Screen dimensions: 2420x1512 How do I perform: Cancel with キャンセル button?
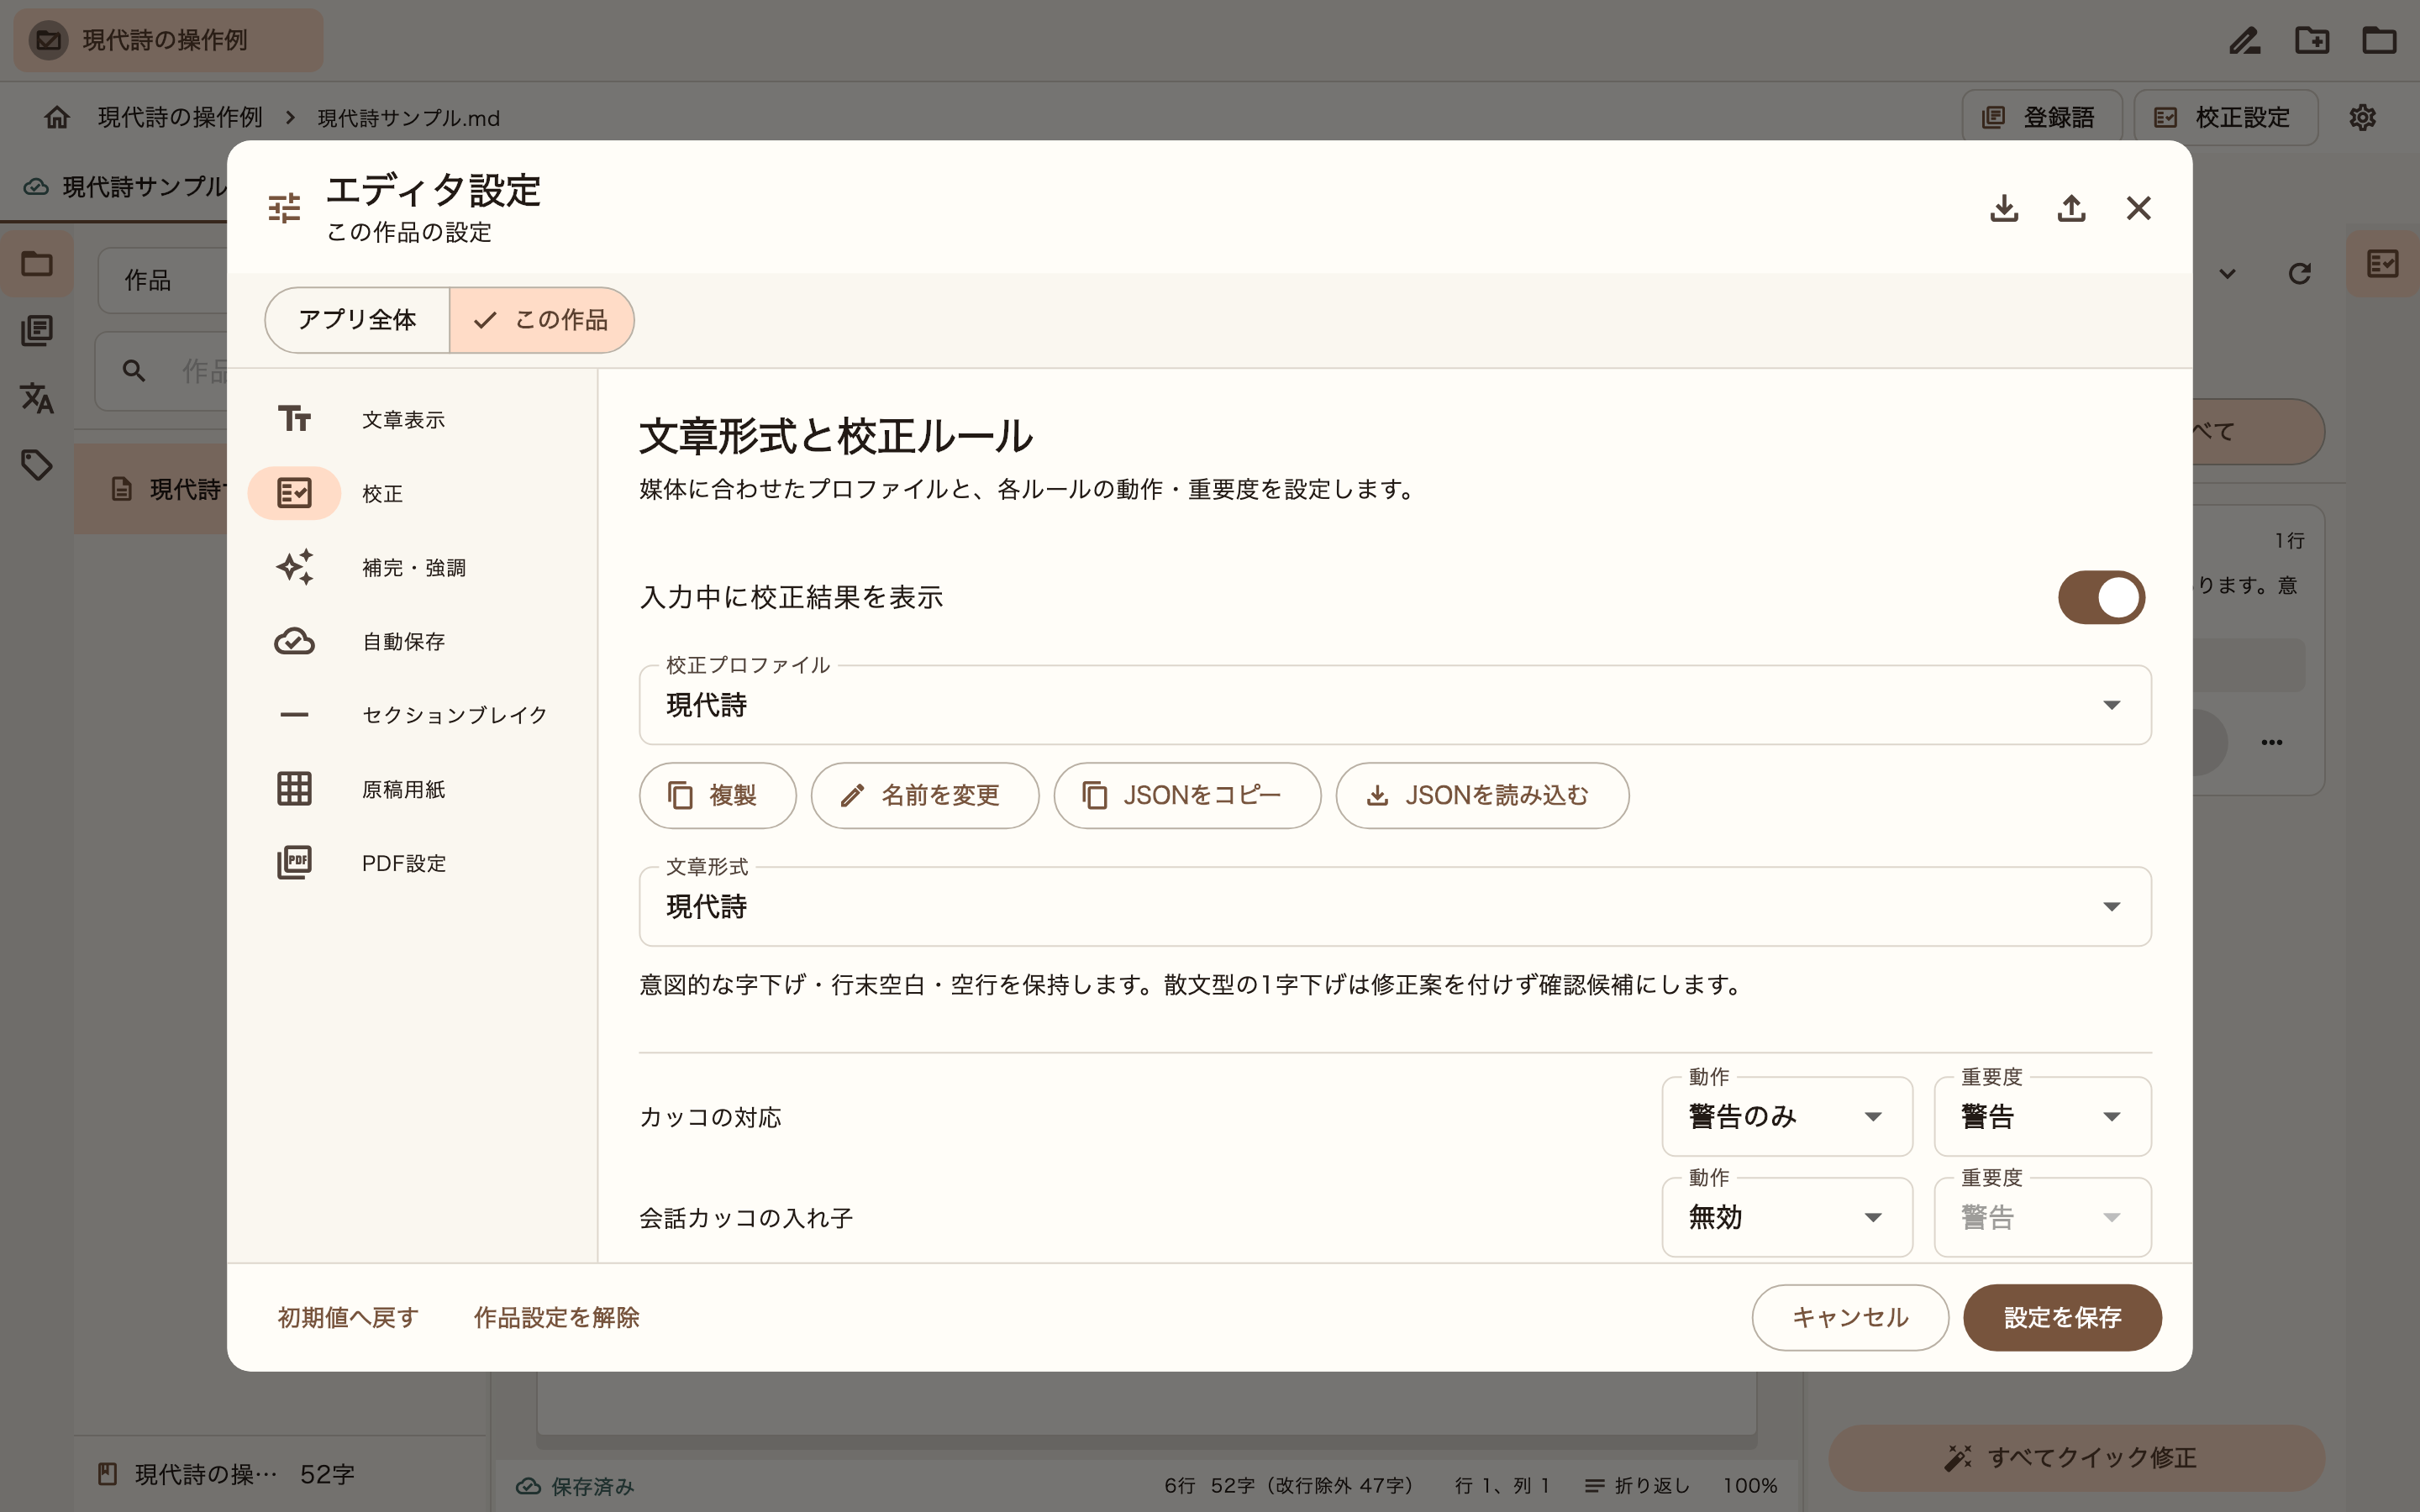click(1850, 1317)
